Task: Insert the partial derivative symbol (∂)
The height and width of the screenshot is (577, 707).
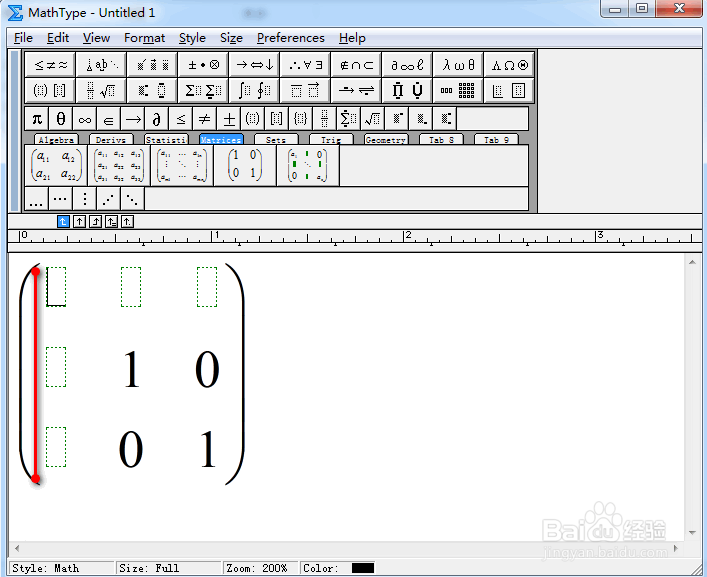Action: pyautogui.click(x=156, y=119)
